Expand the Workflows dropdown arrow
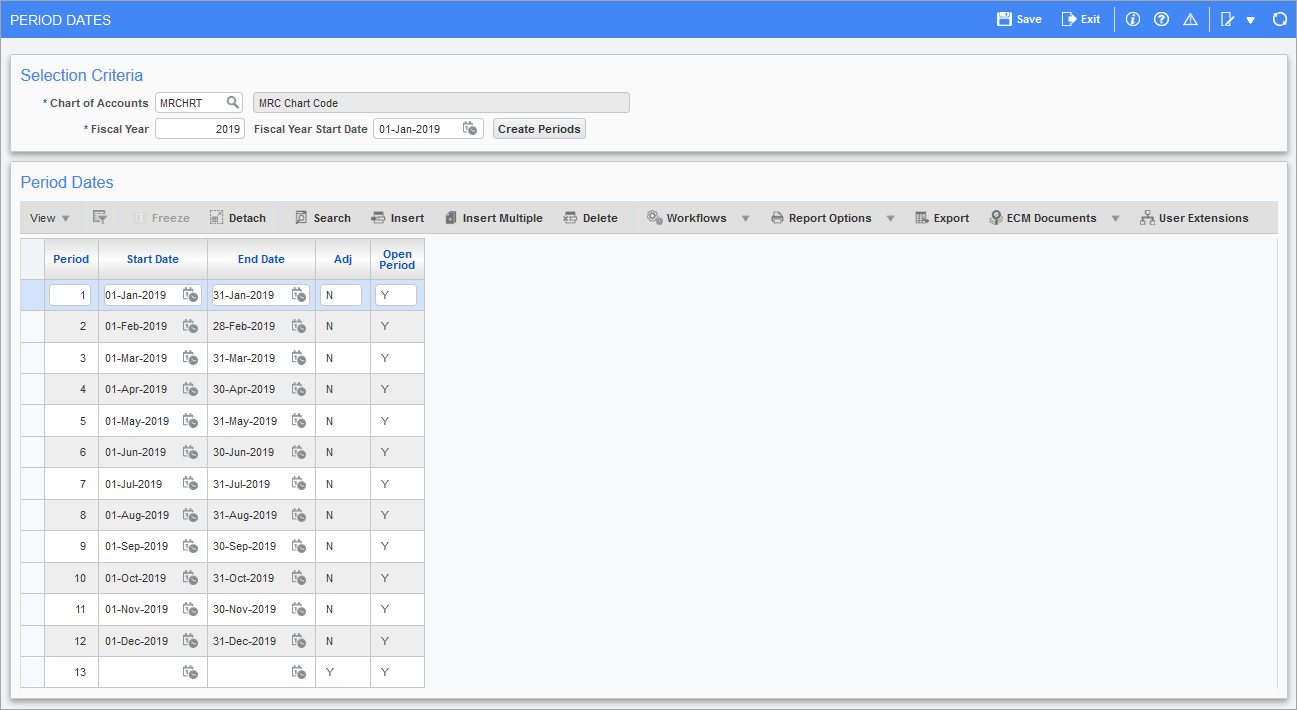Image resolution: width=1297 pixels, height=710 pixels. pyautogui.click(x=745, y=218)
